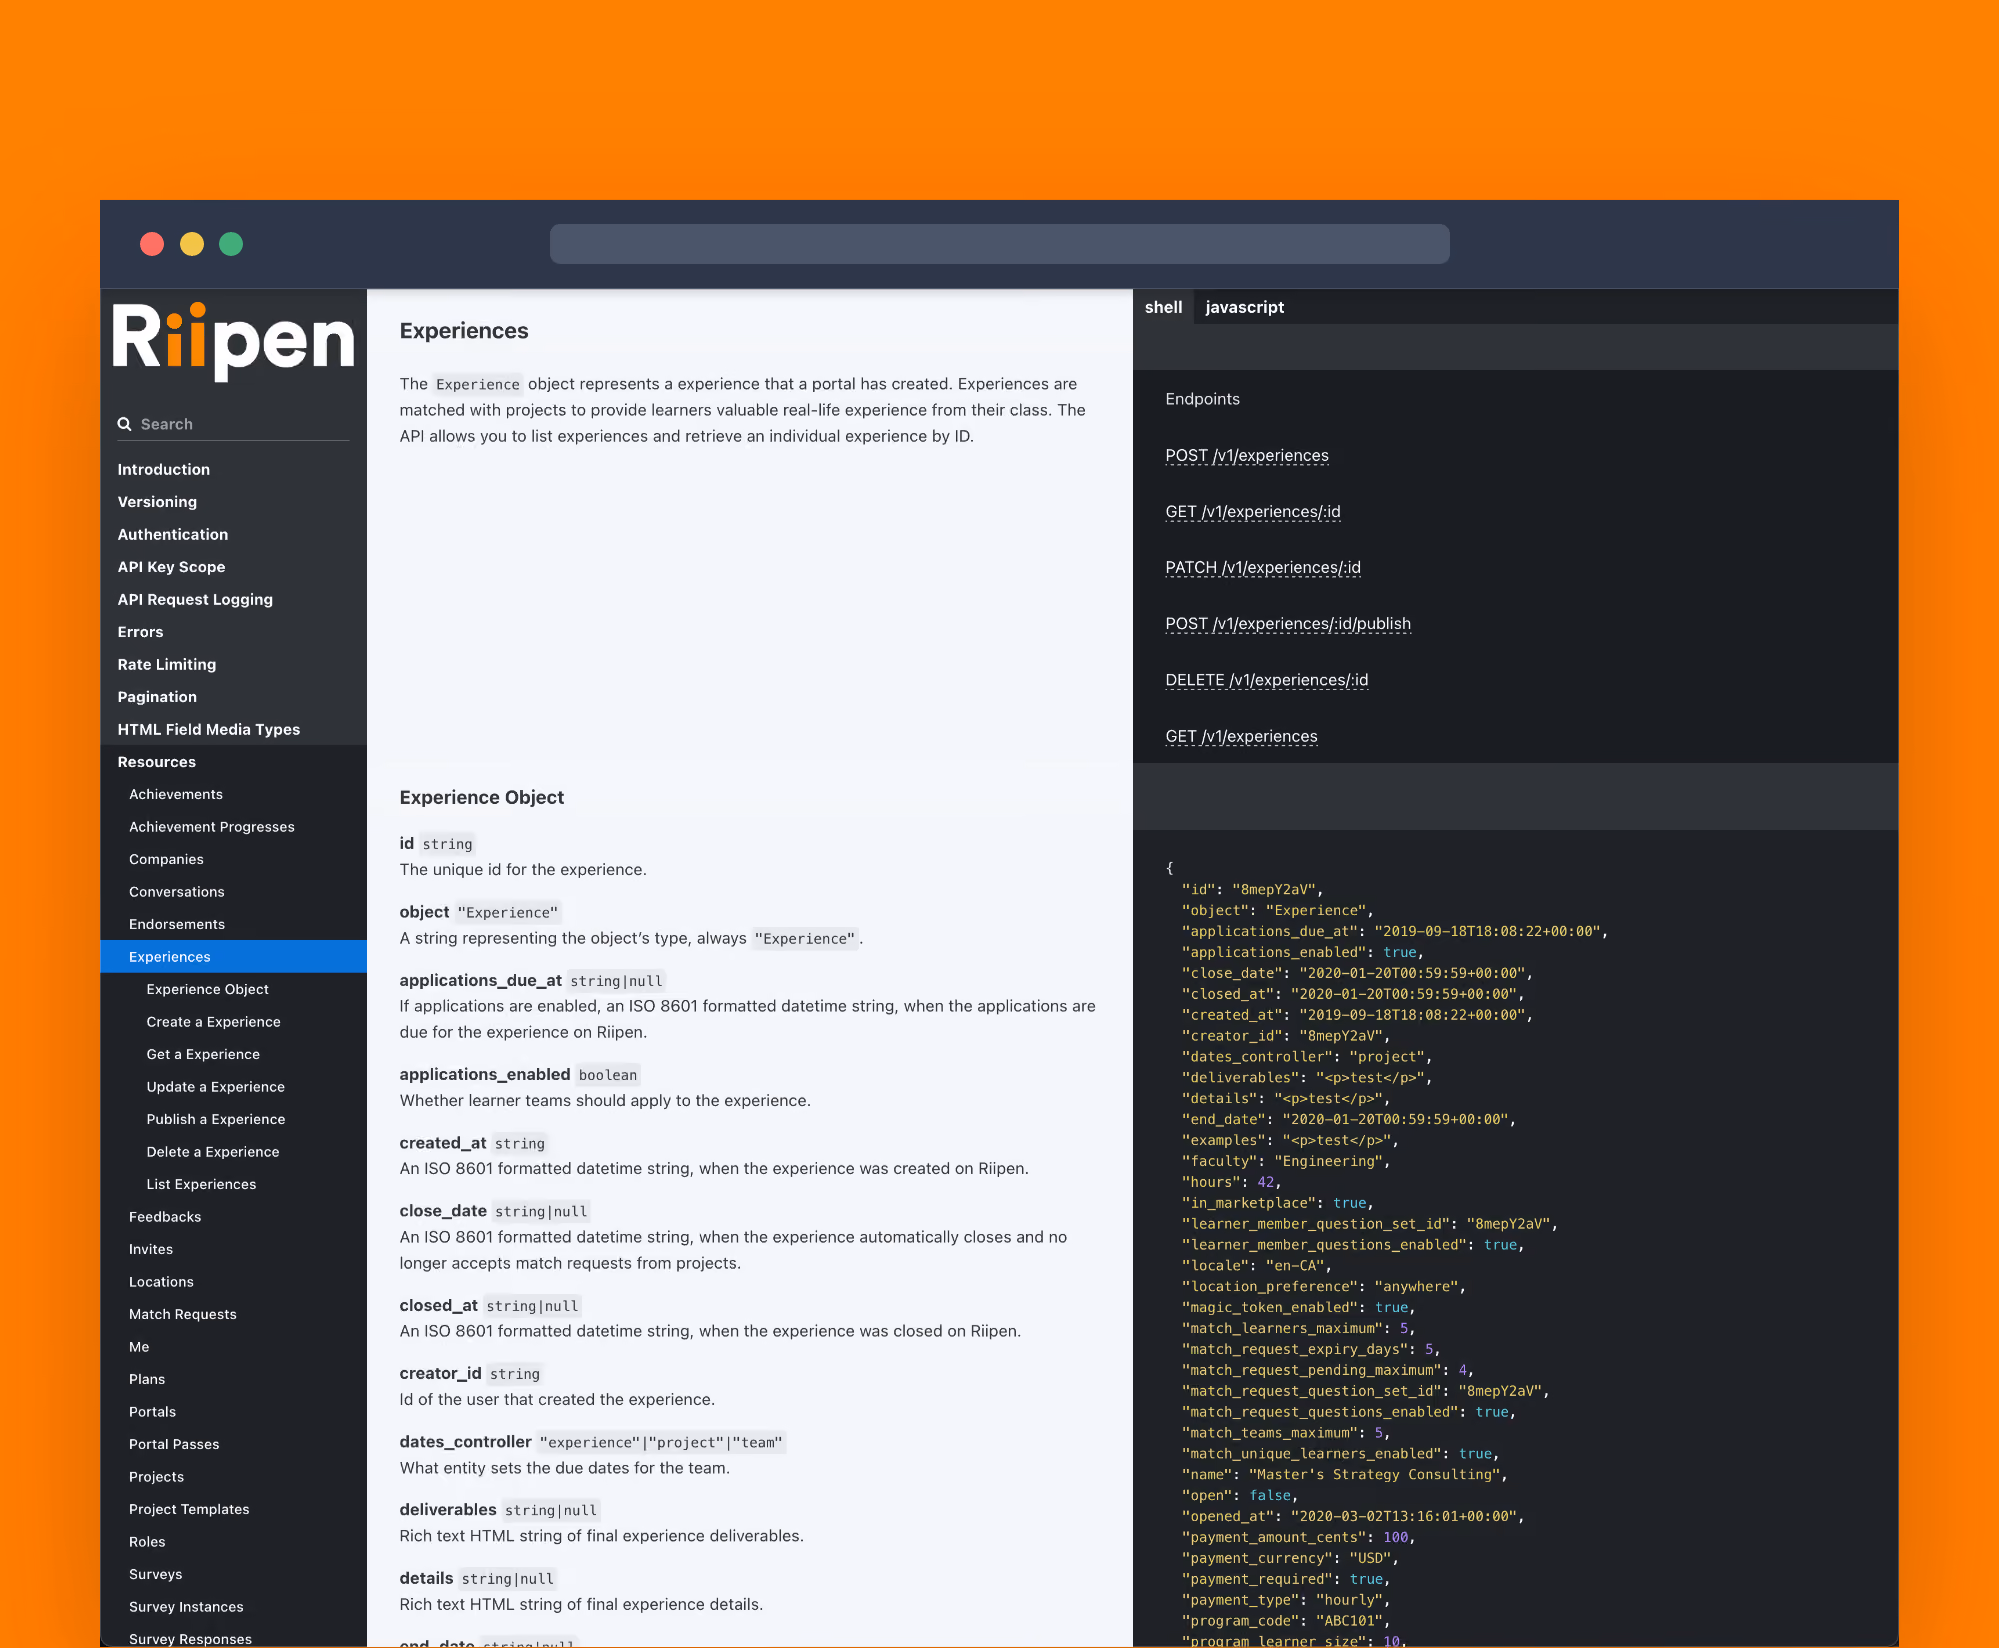Follow POST /v1/experiences/:id/publish endpoint link
Viewport: 1999px width, 1648px height.
pyautogui.click(x=1287, y=624)
